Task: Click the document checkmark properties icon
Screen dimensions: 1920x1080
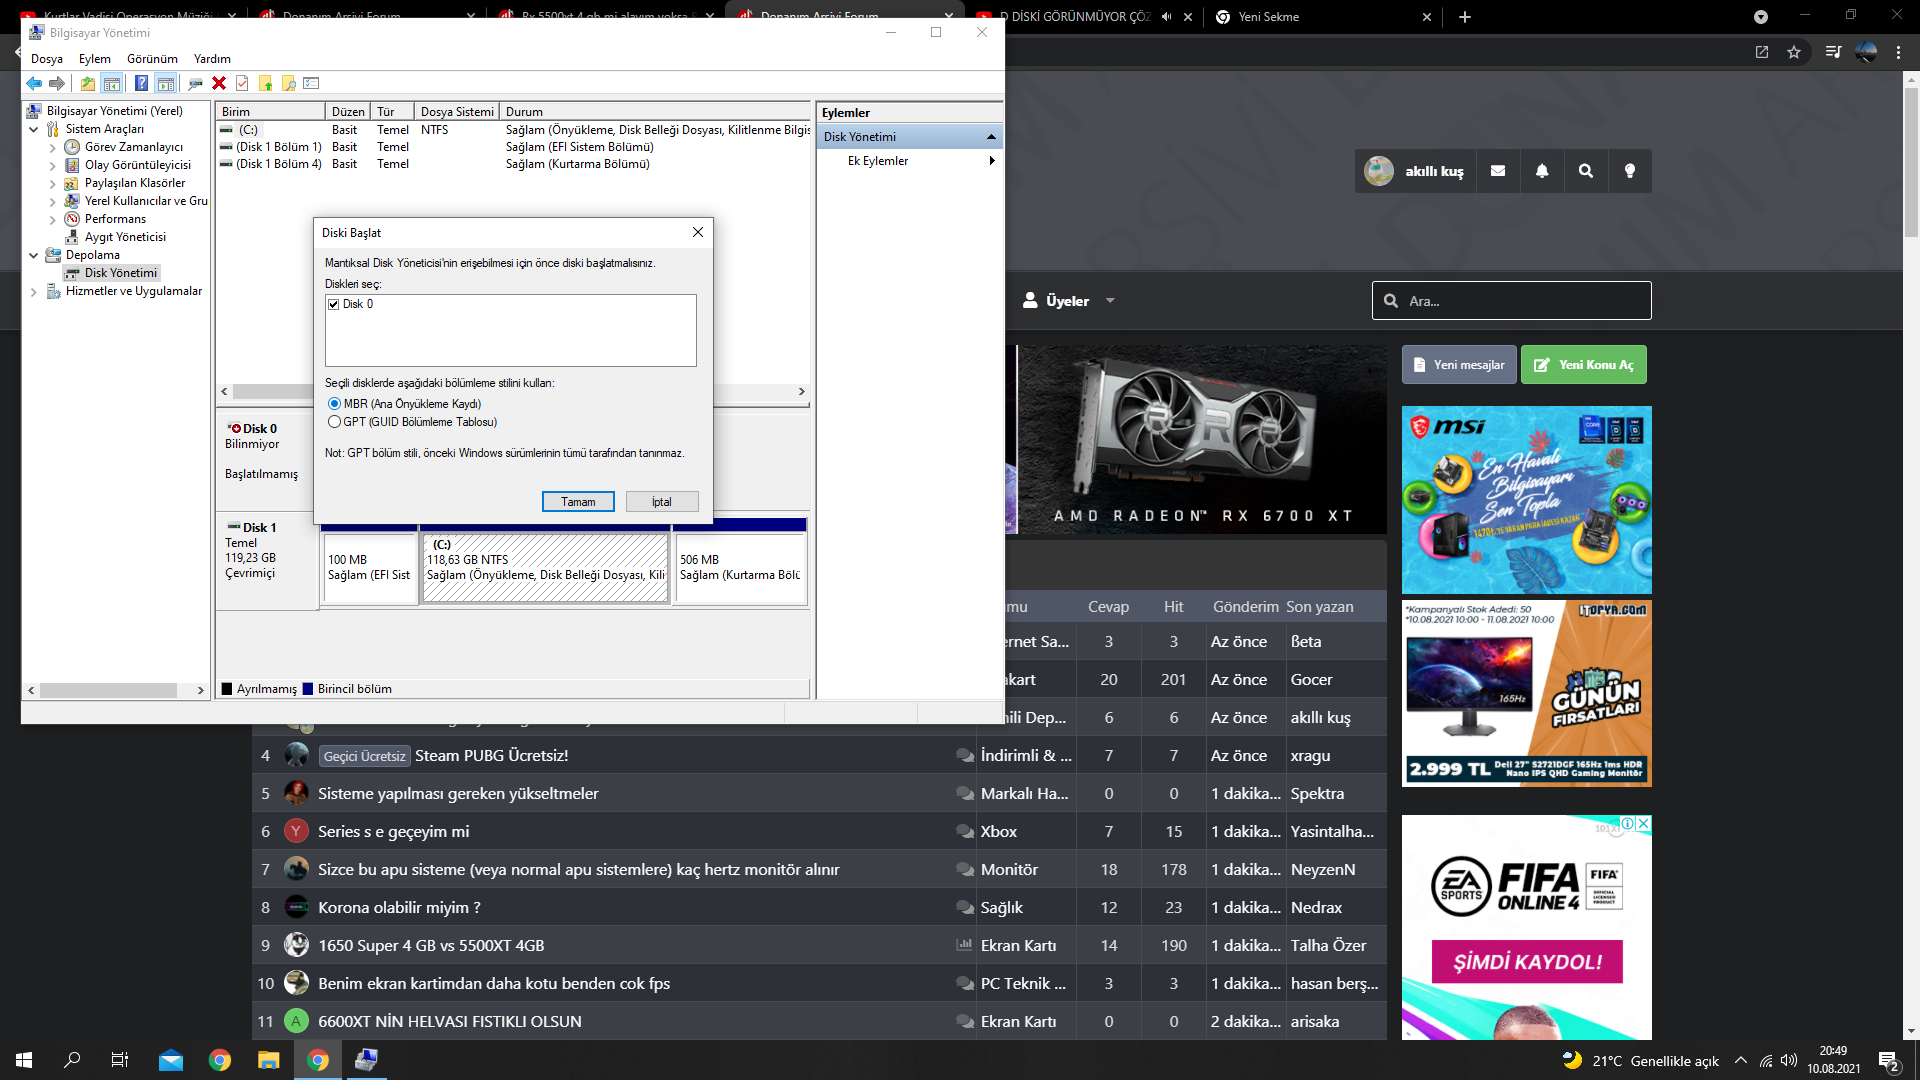Action: pyautogui.click(x=242, y=84)
